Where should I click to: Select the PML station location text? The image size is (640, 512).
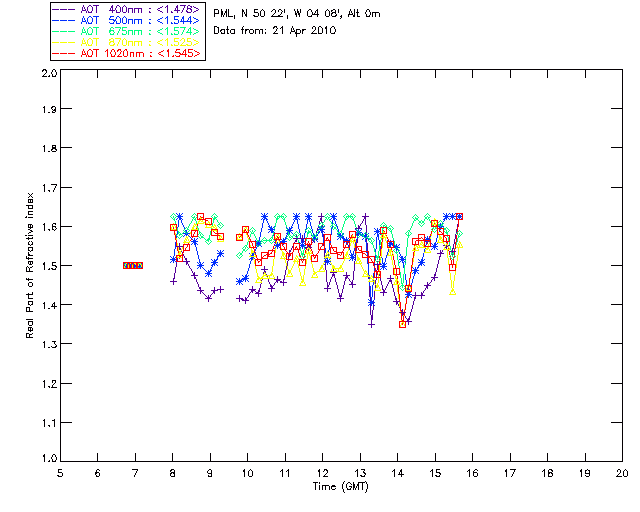(297, 14)
